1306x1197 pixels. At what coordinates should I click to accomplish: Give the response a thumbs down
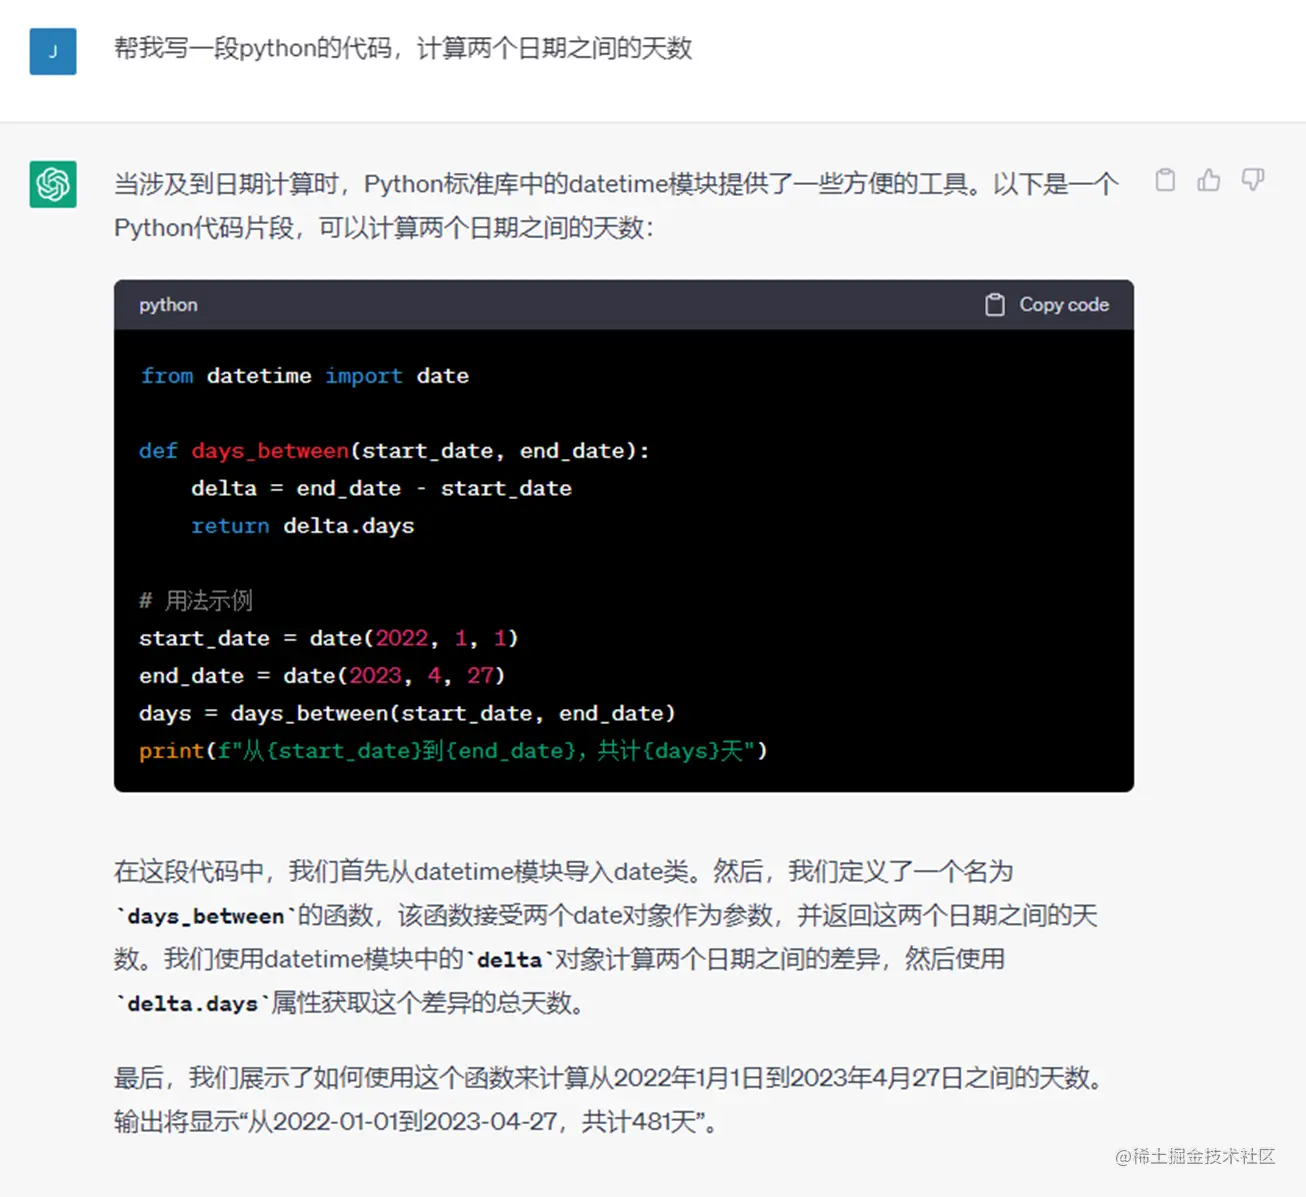(x=1253, y=180)
